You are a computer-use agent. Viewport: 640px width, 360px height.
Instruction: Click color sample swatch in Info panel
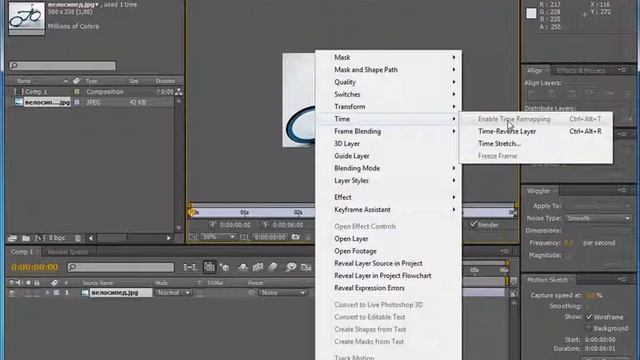coord(531,13)
